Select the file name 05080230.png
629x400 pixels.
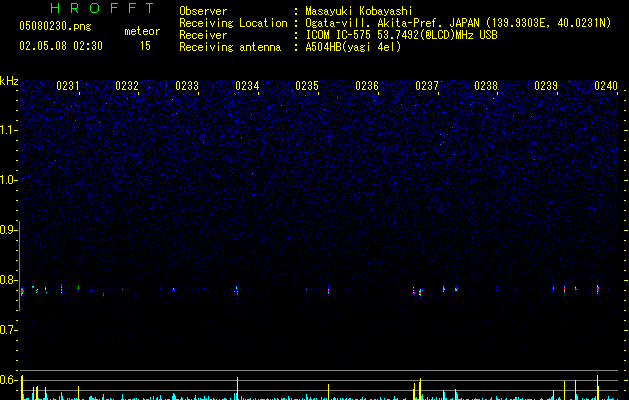55,26
